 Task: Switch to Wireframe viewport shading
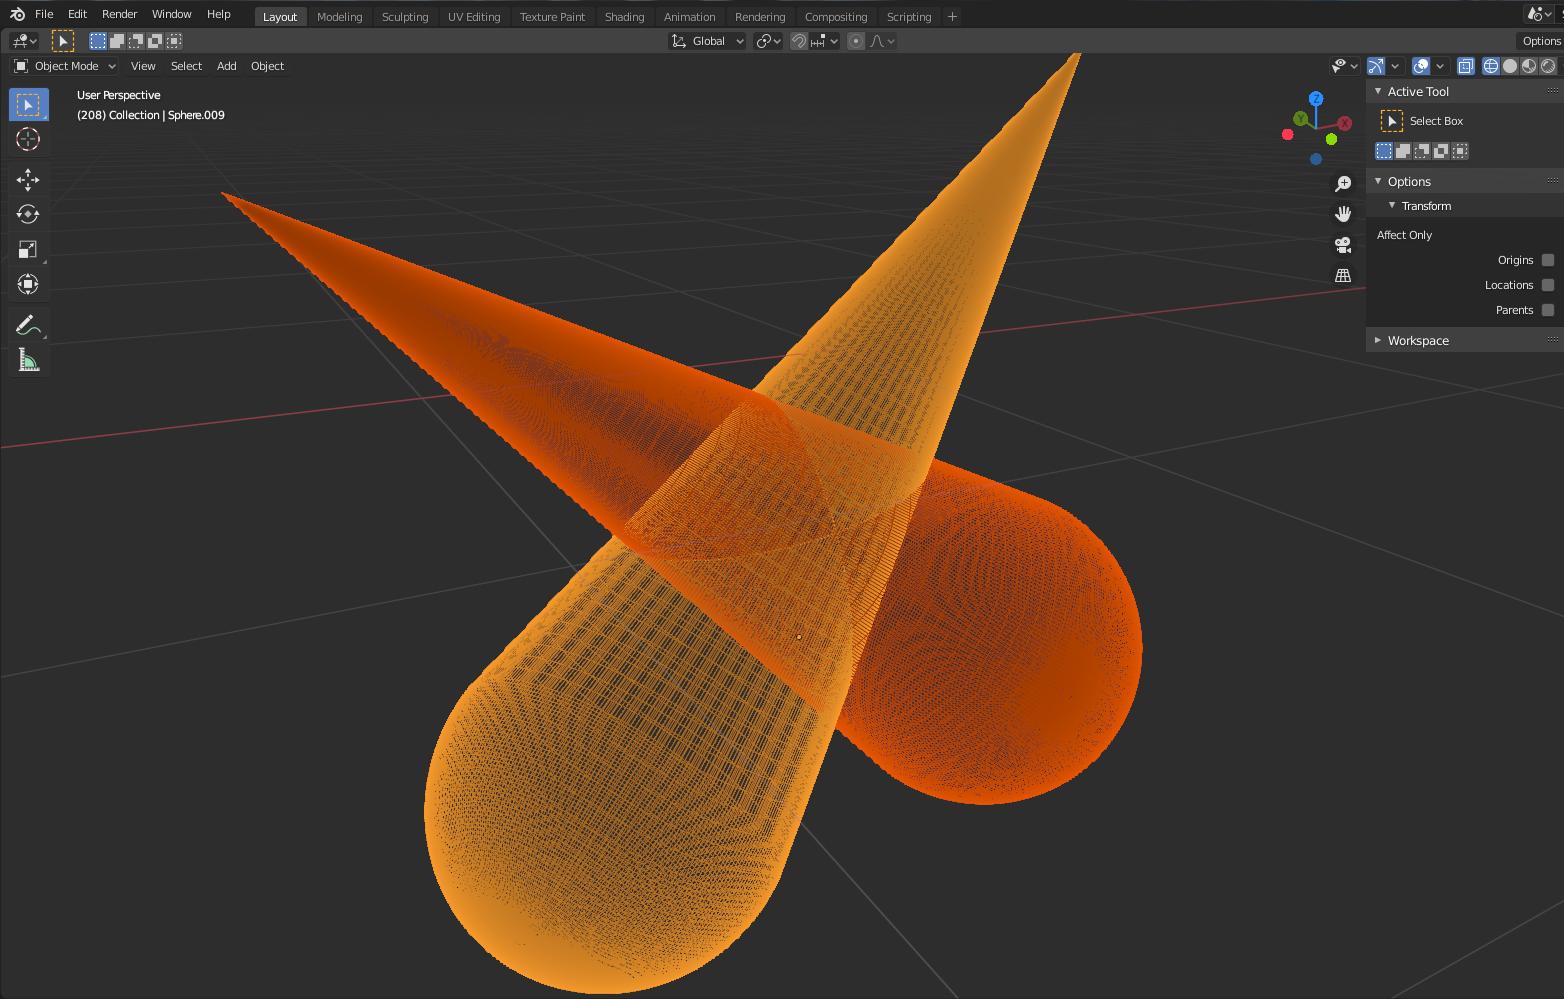click(x=1491, y=66)
